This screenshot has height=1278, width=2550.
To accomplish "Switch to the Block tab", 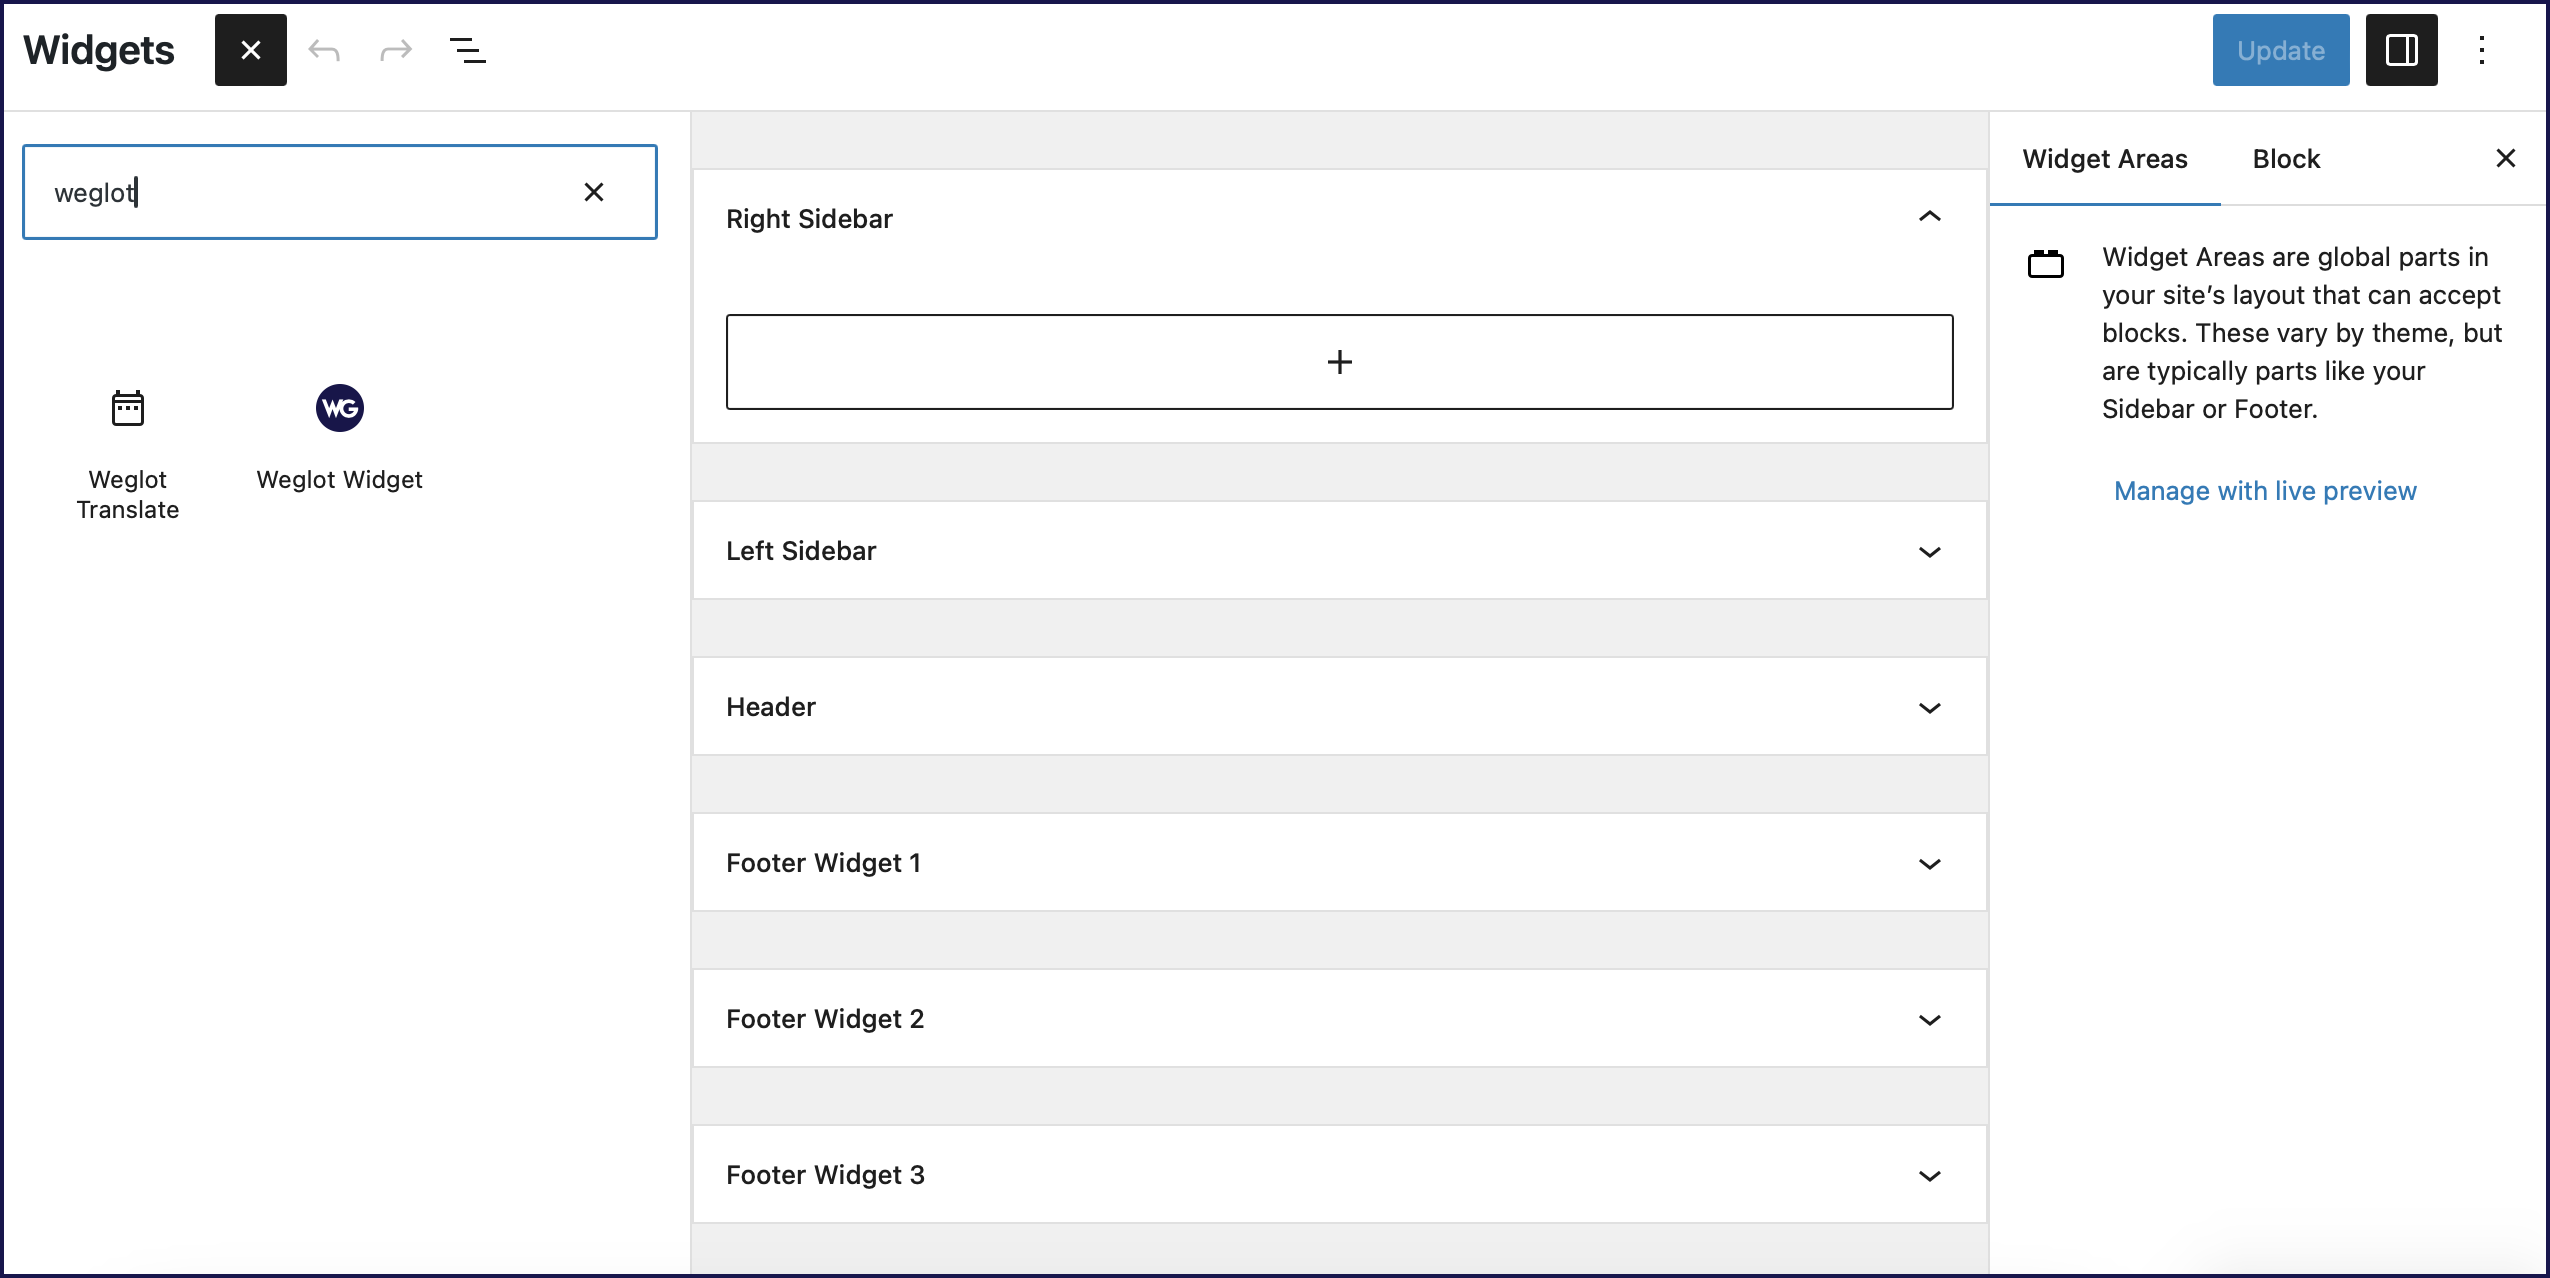I will pyautogui.click(x=2286, y=158).
